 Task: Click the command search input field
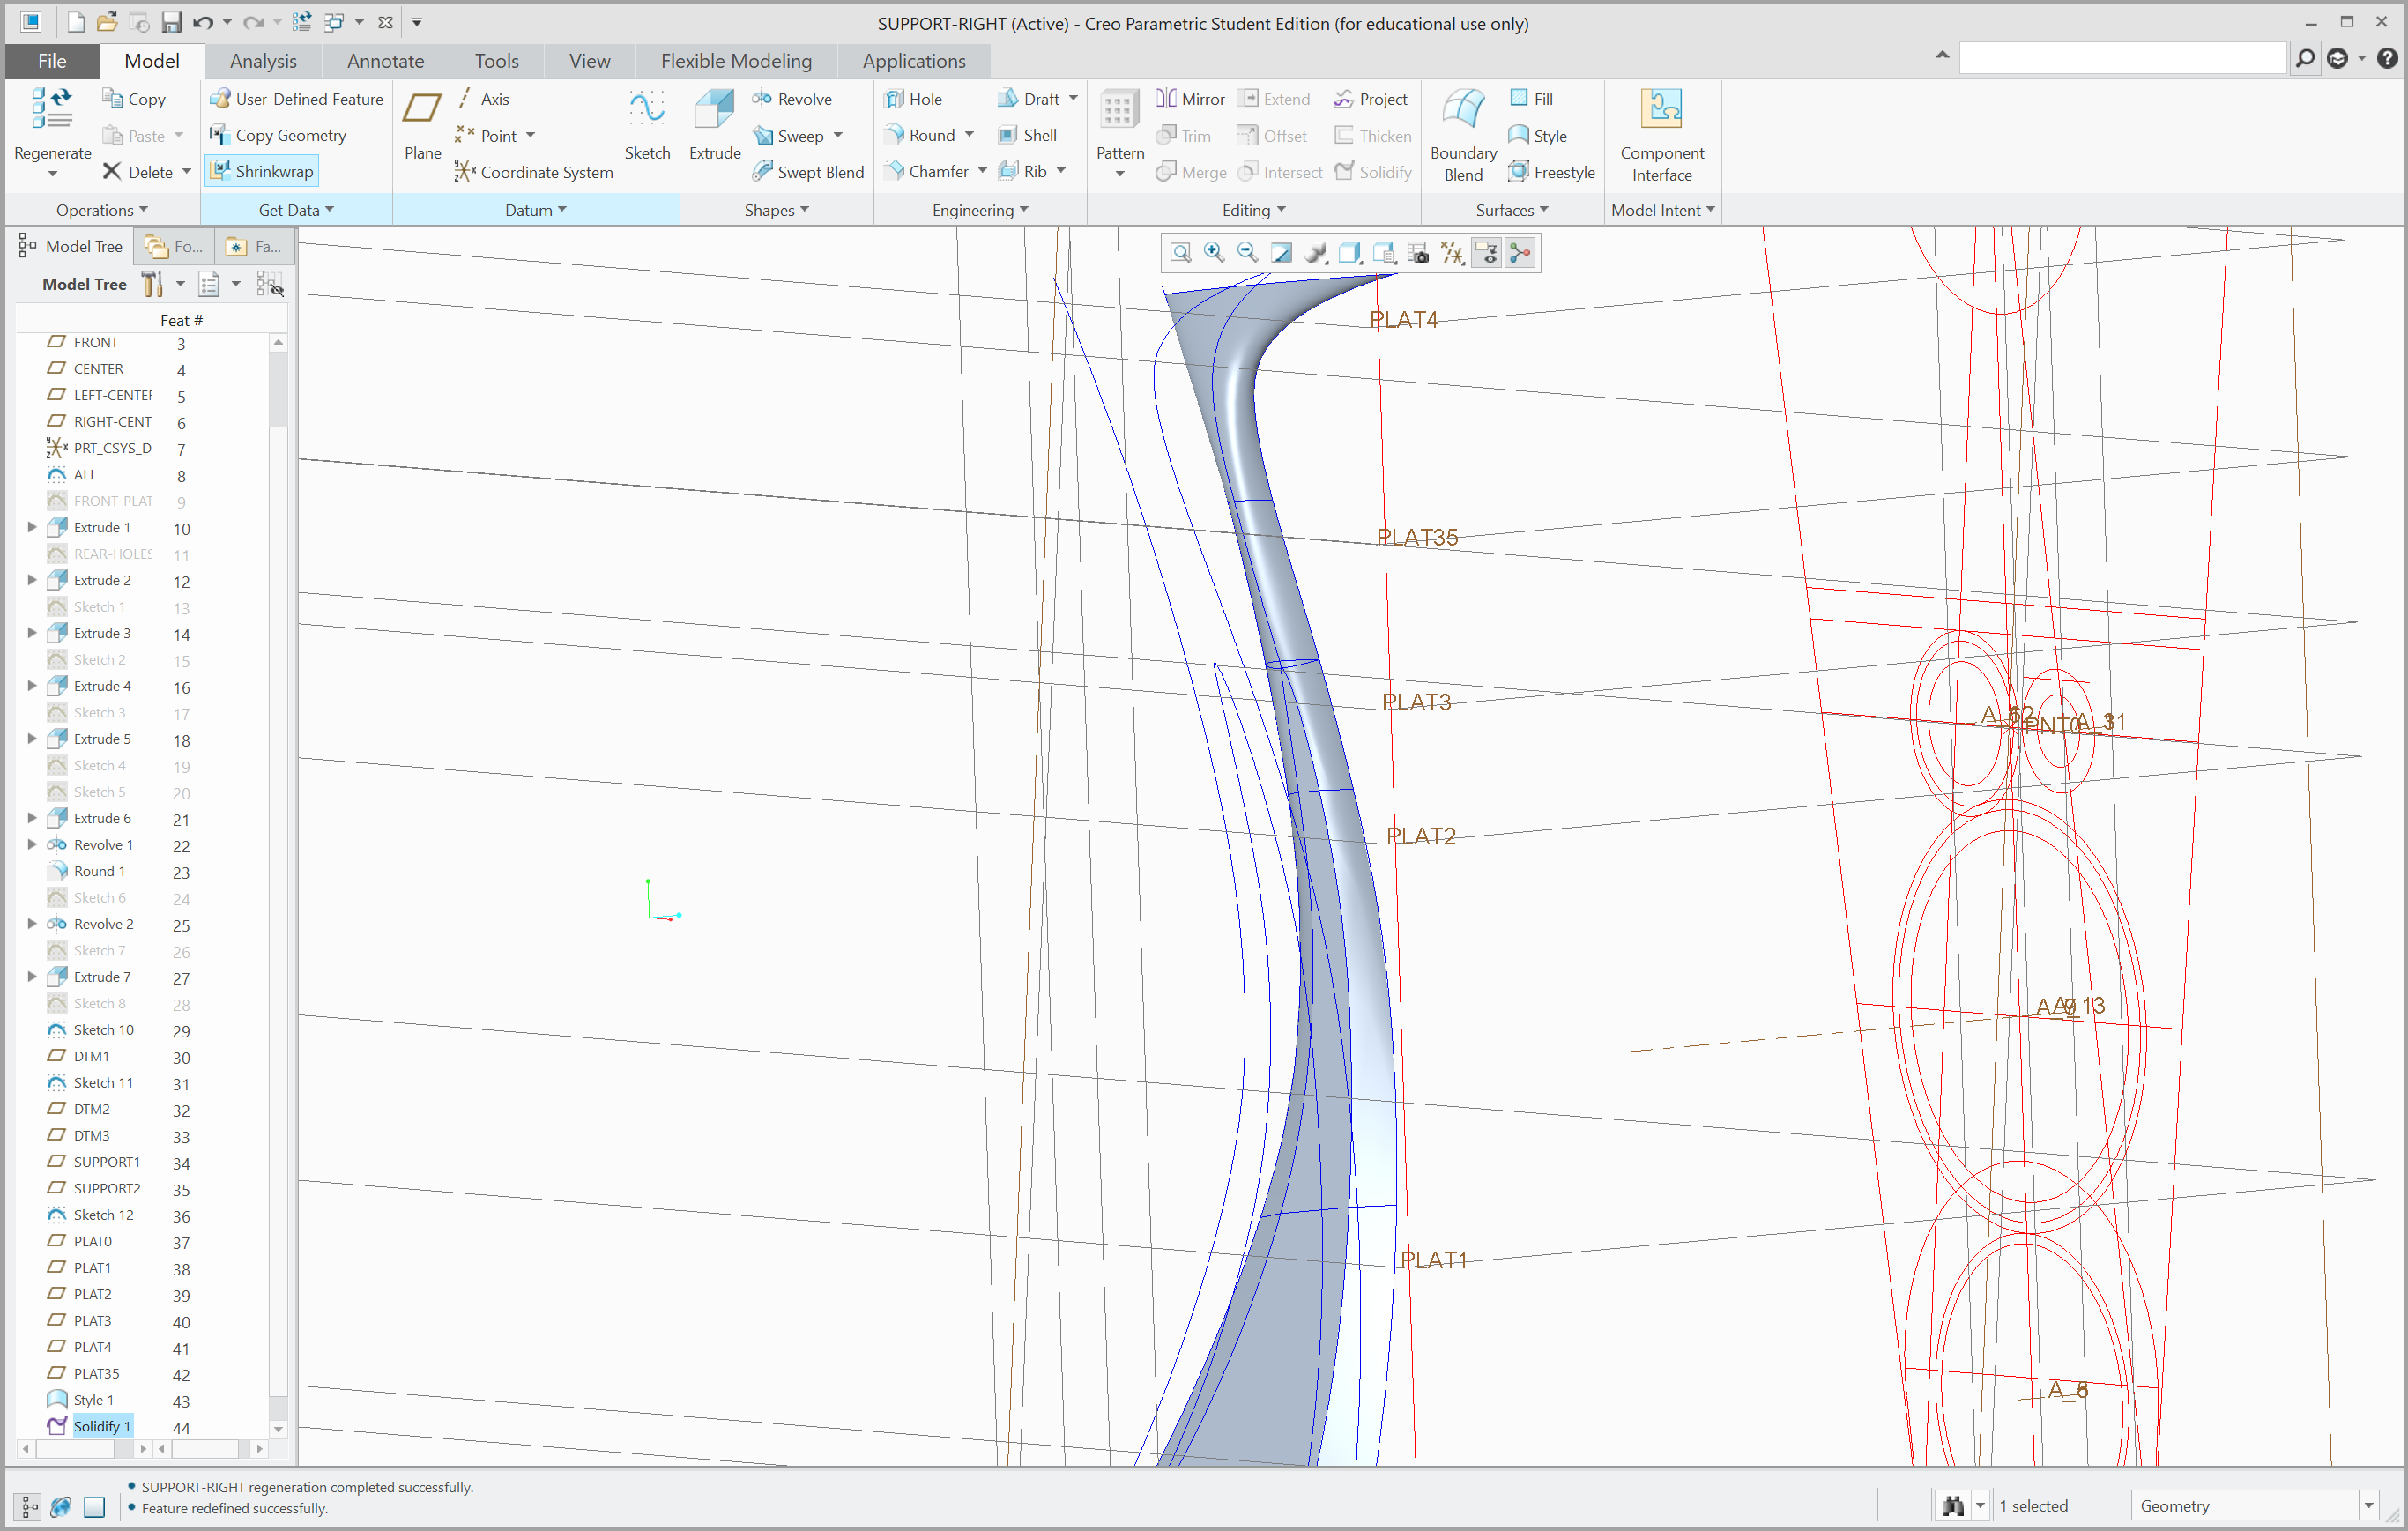[2121, 59]
